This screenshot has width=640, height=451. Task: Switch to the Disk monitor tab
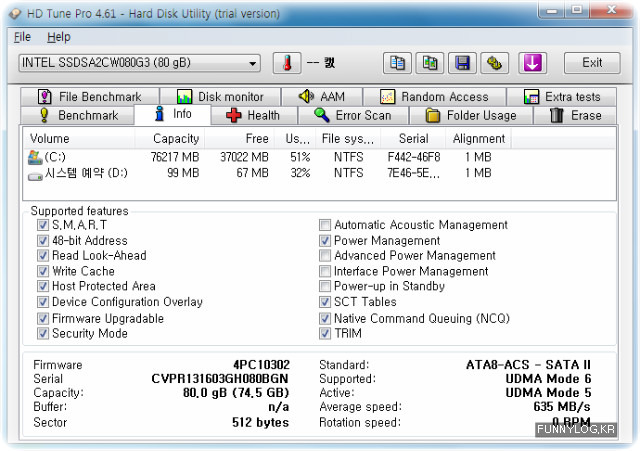pyautogui.click(x=220, y=97)
